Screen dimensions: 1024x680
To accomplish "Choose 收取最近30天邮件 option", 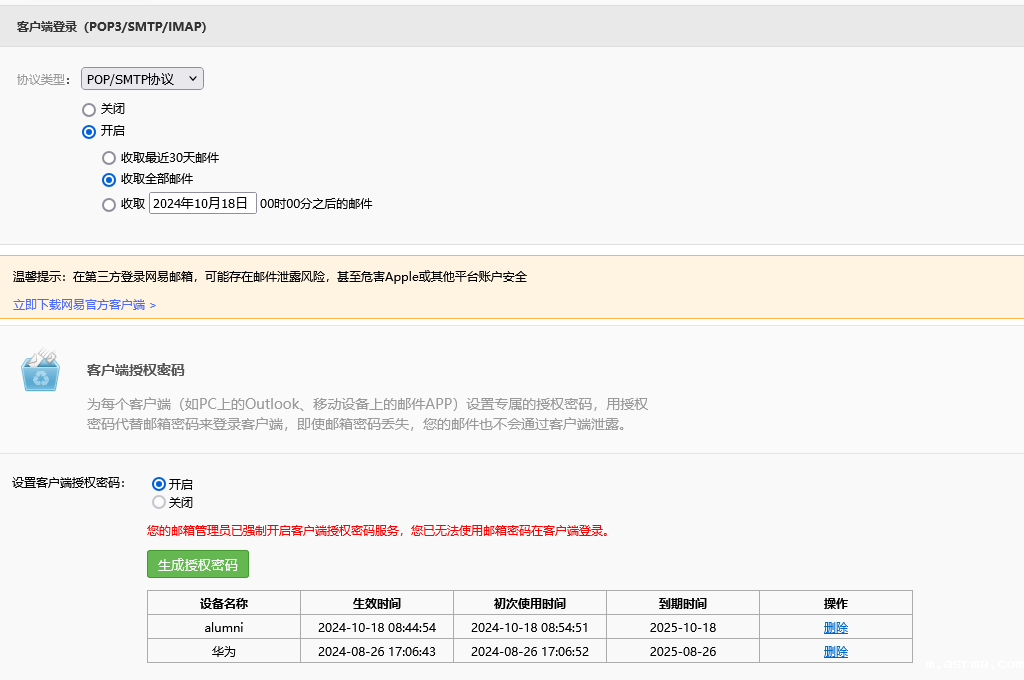I will (109, 158).
